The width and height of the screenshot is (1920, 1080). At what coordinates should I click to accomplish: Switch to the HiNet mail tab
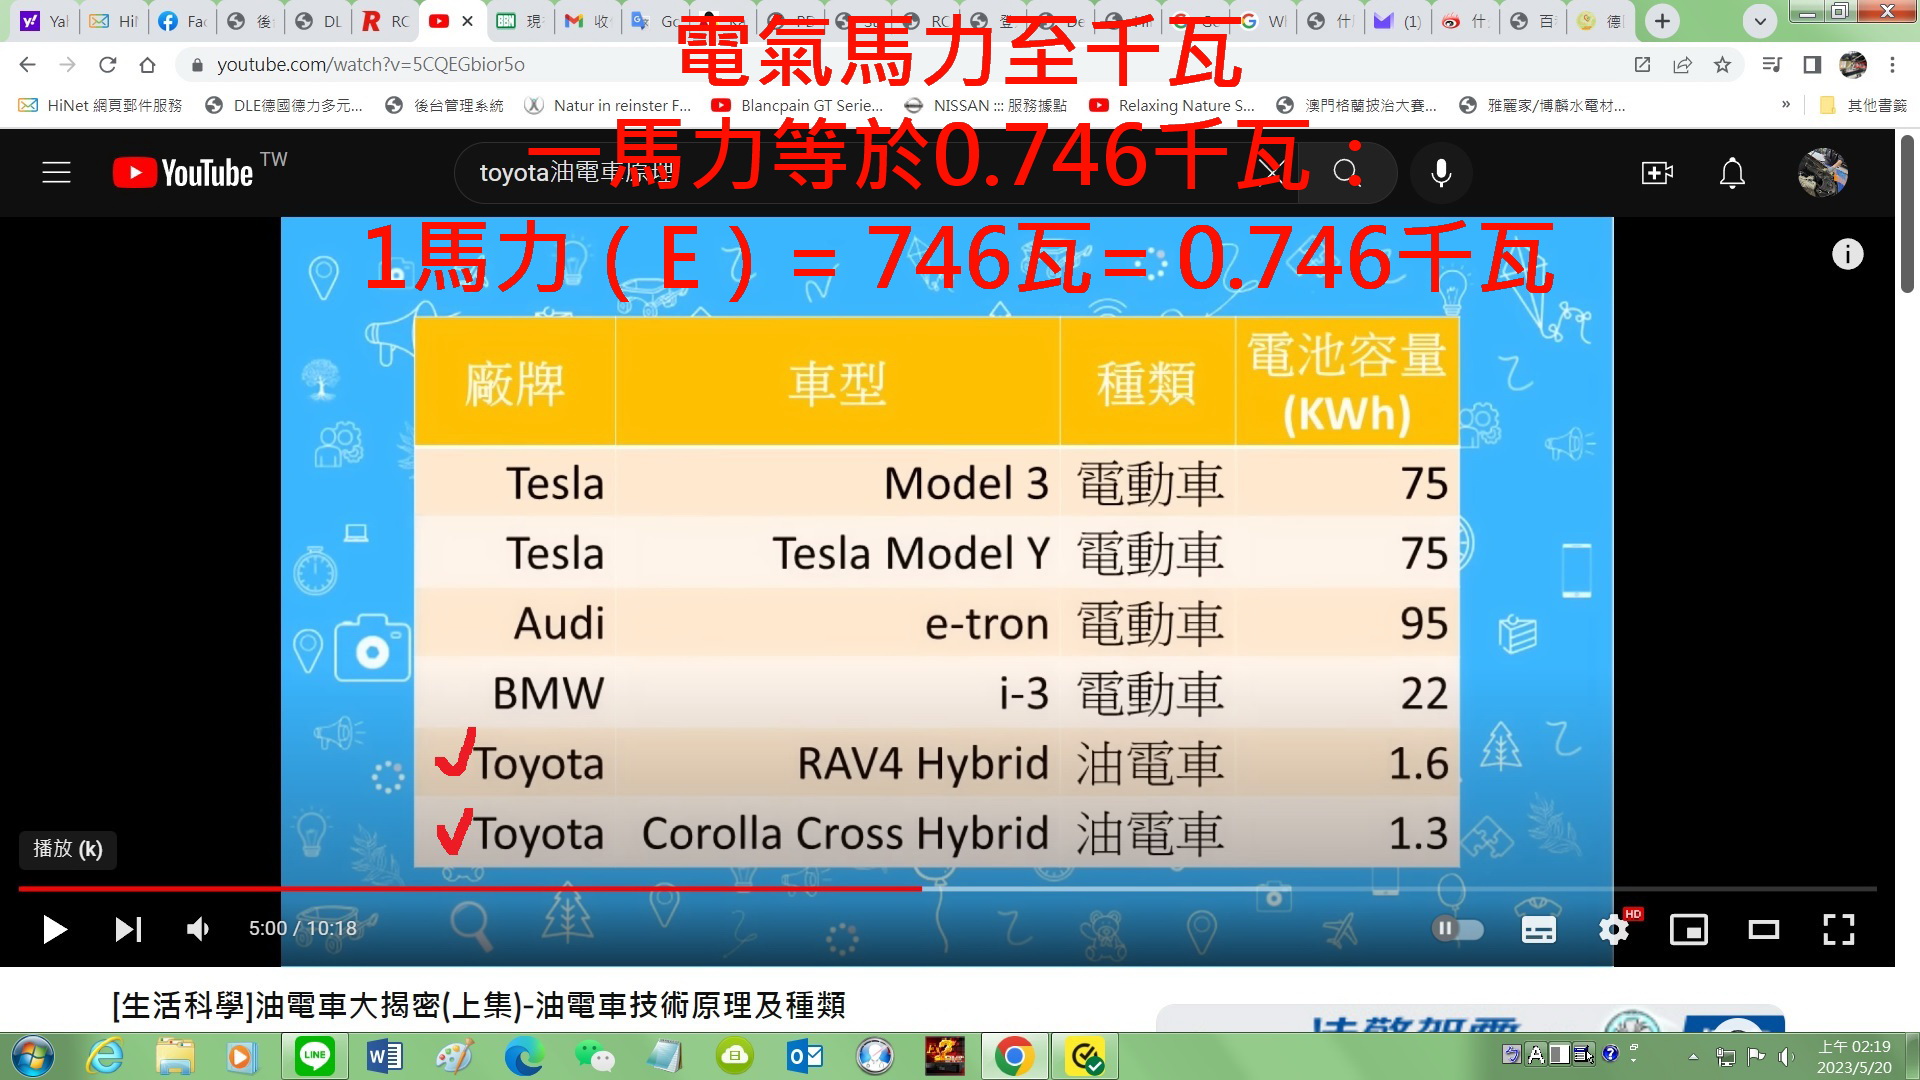click(114, 21)
